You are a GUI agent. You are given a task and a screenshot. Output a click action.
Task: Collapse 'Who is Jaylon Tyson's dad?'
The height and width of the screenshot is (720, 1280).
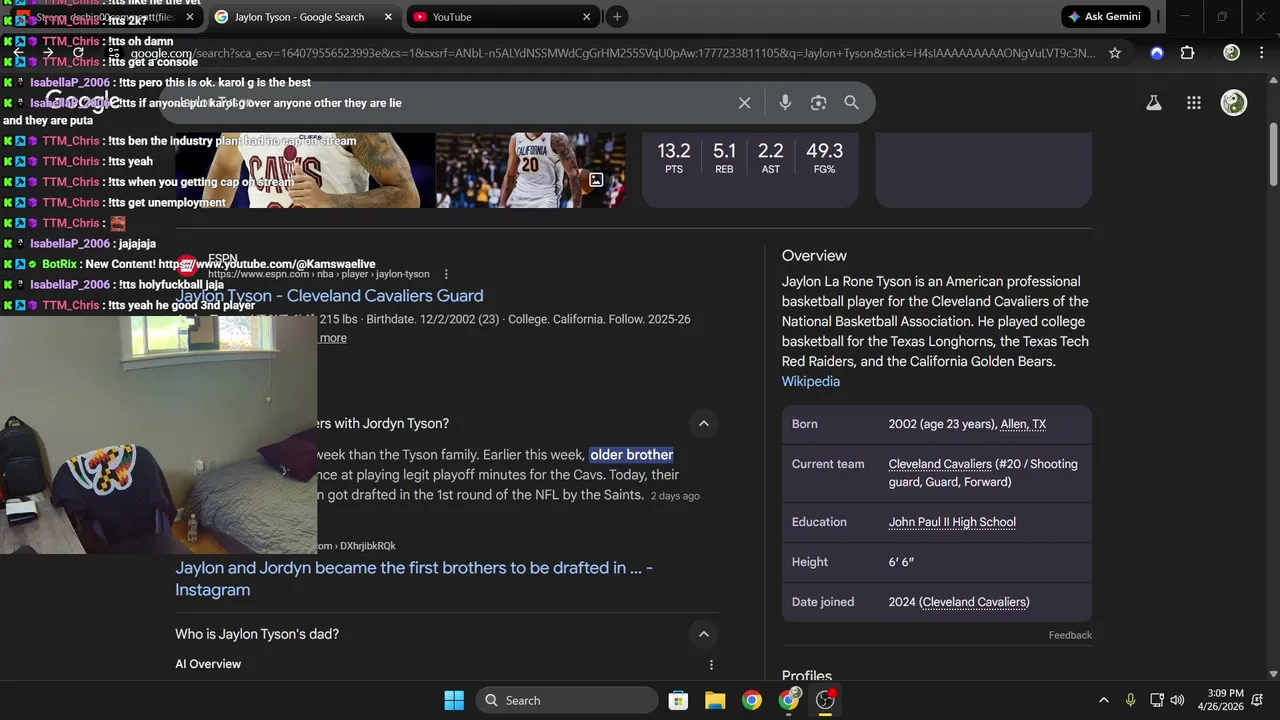point(704,634)
